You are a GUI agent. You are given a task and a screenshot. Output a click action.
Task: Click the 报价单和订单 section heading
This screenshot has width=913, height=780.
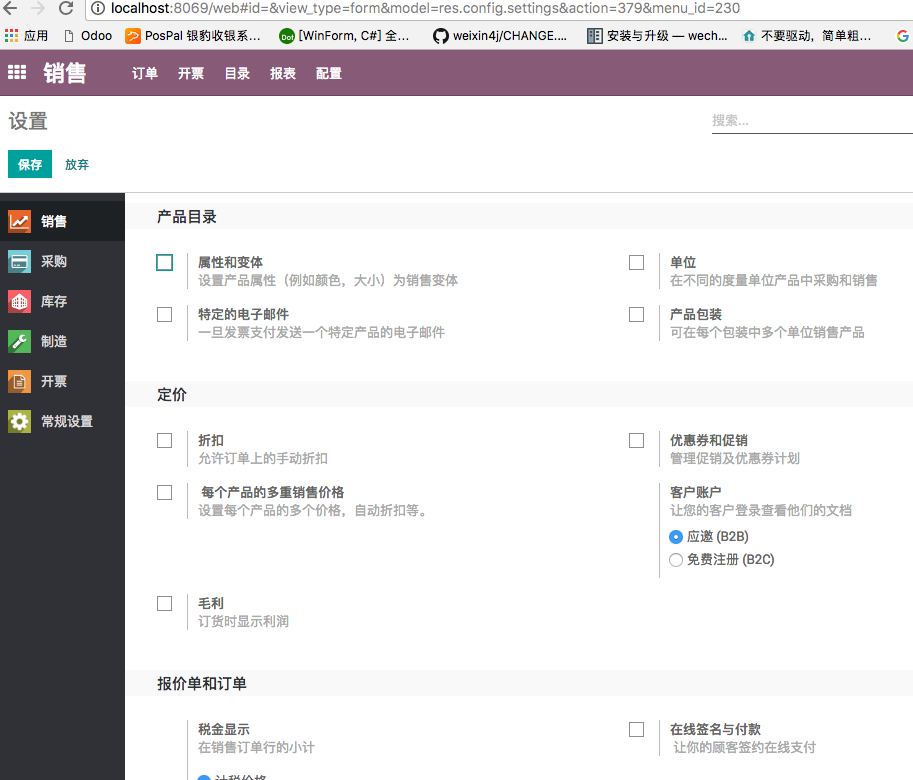[202, 683]
